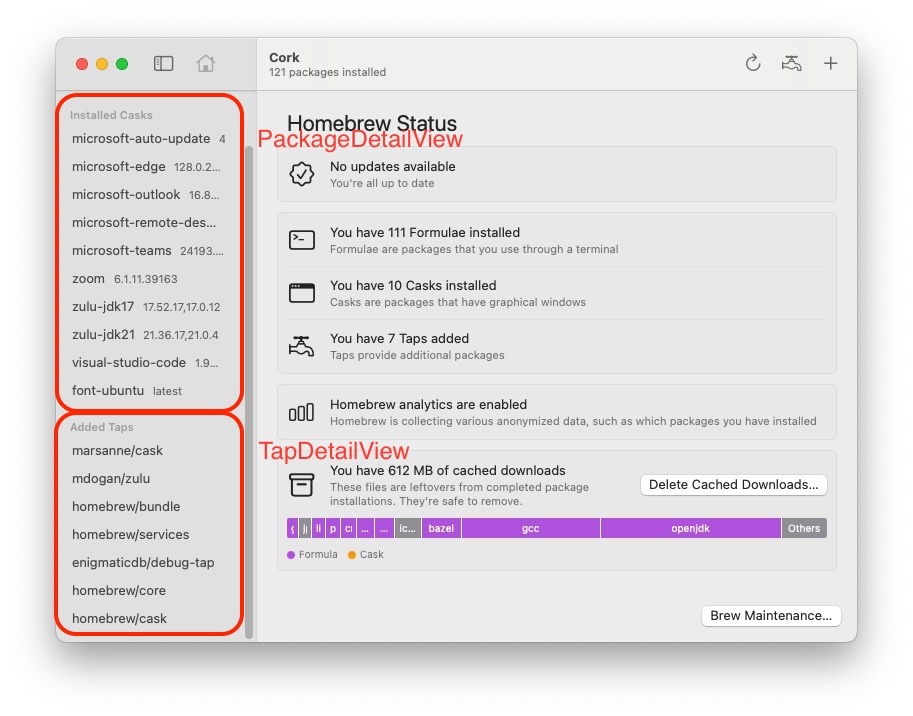Install a package with the plus icon
The height and width of the screenshot is (716, 913).
tap(830, 63)
